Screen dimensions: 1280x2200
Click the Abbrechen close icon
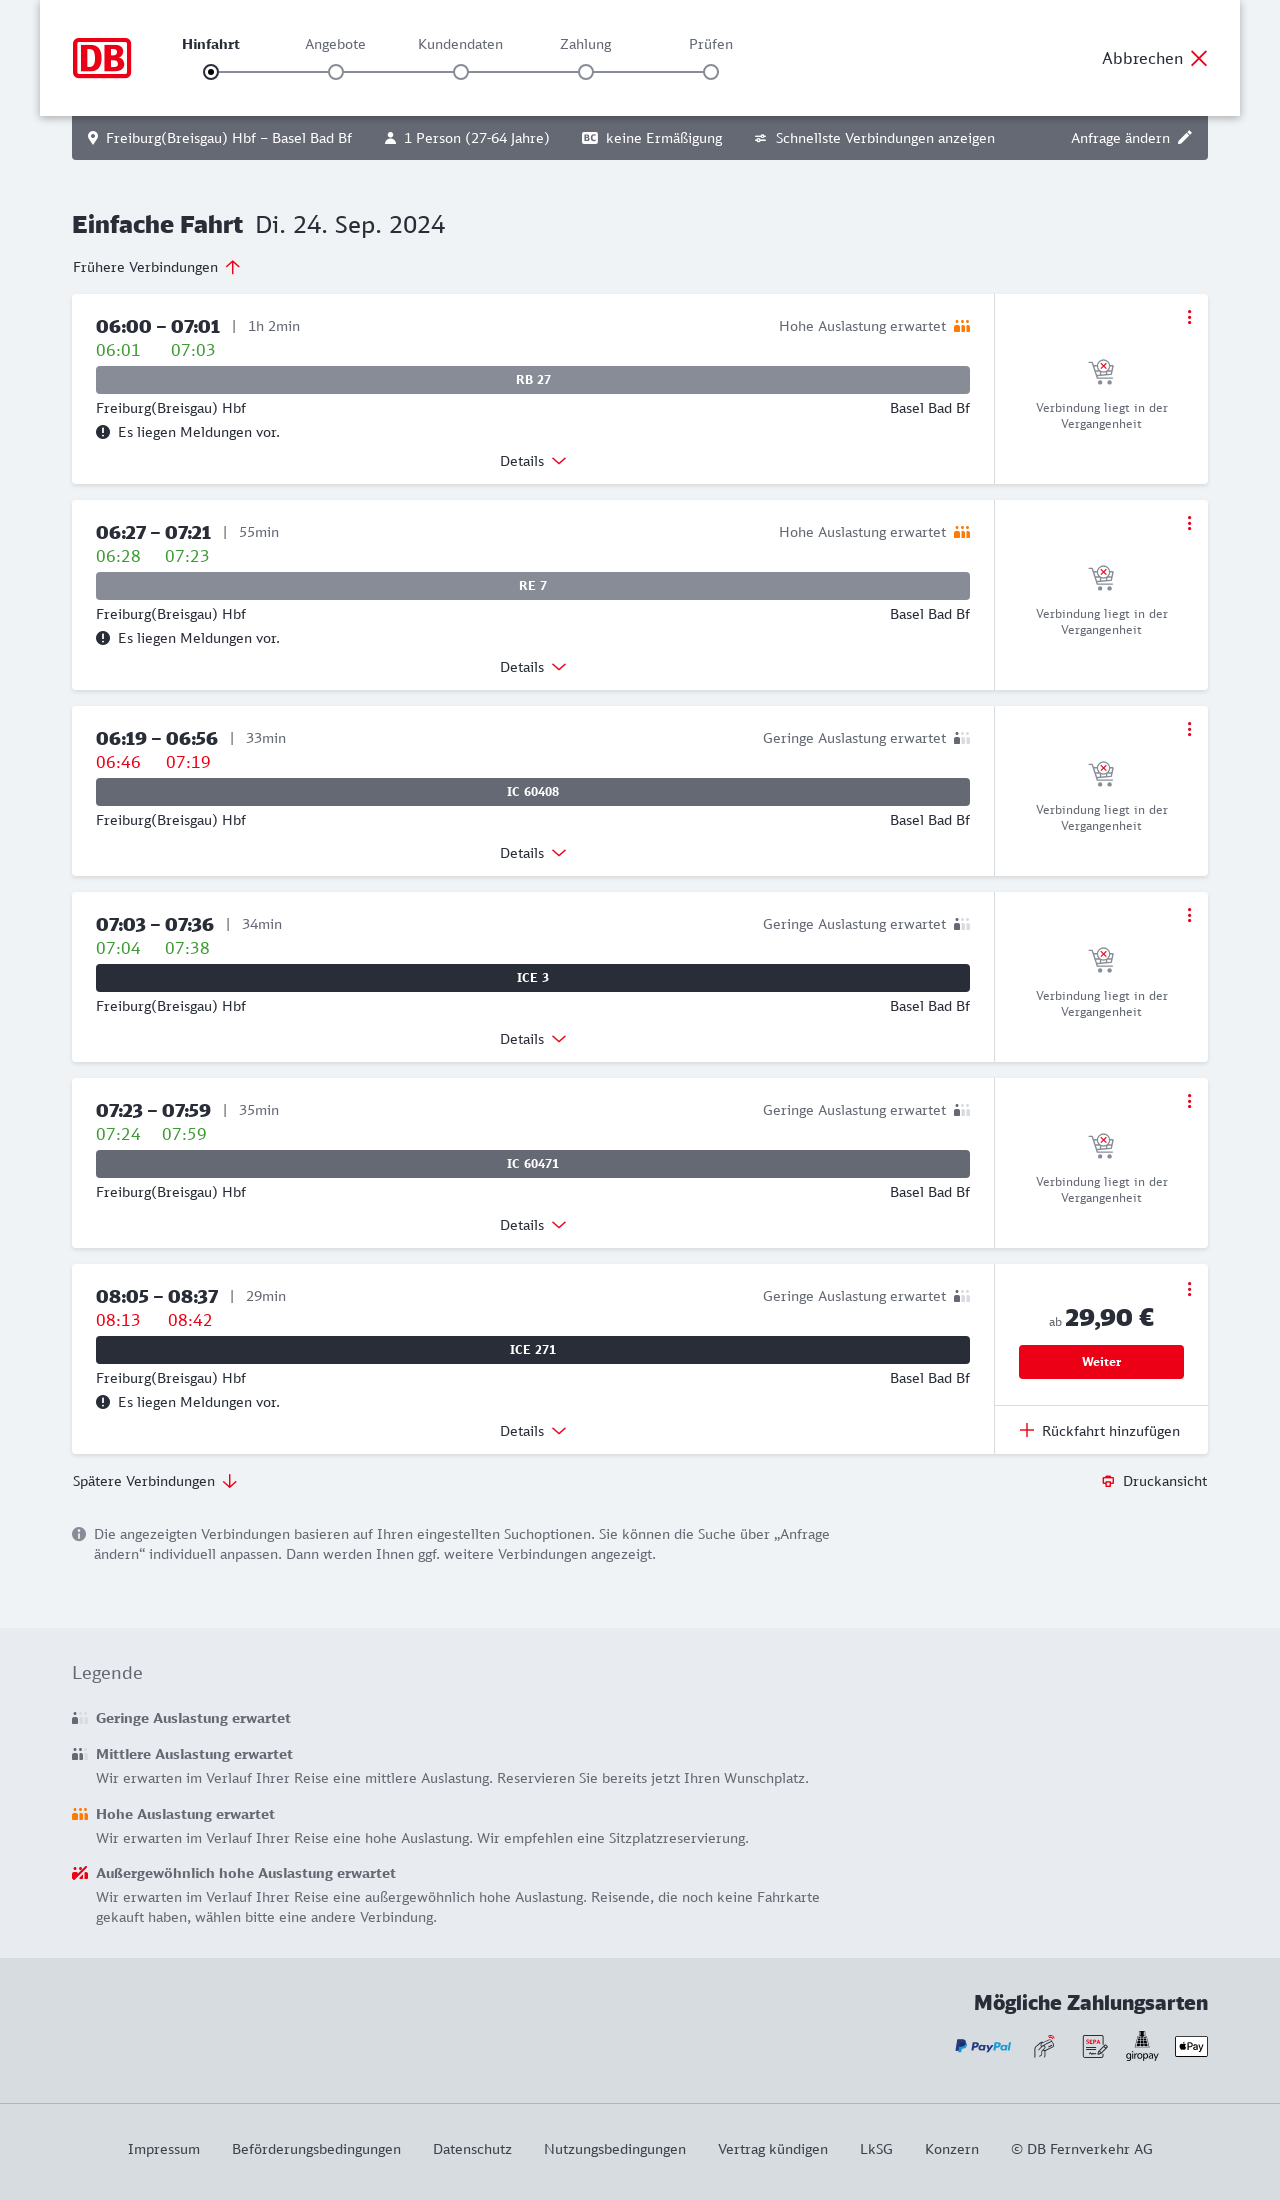(1199, 58)
